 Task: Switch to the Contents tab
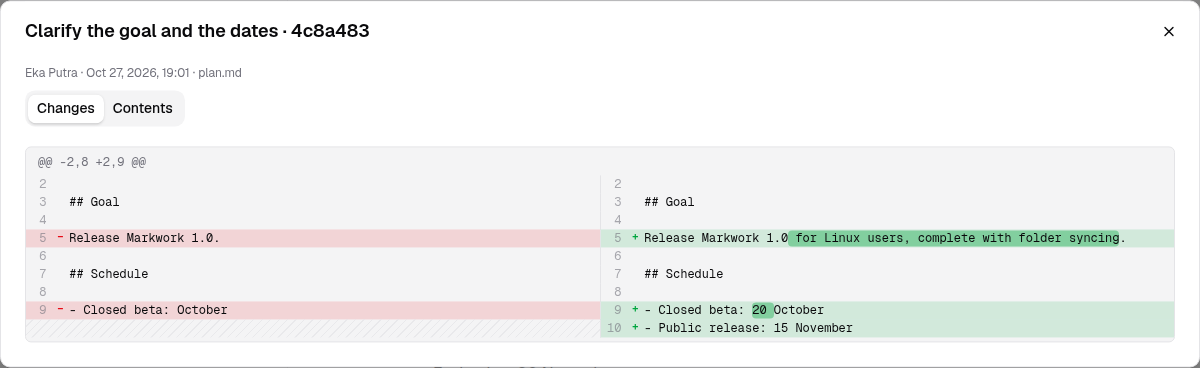tap(142, 108)
